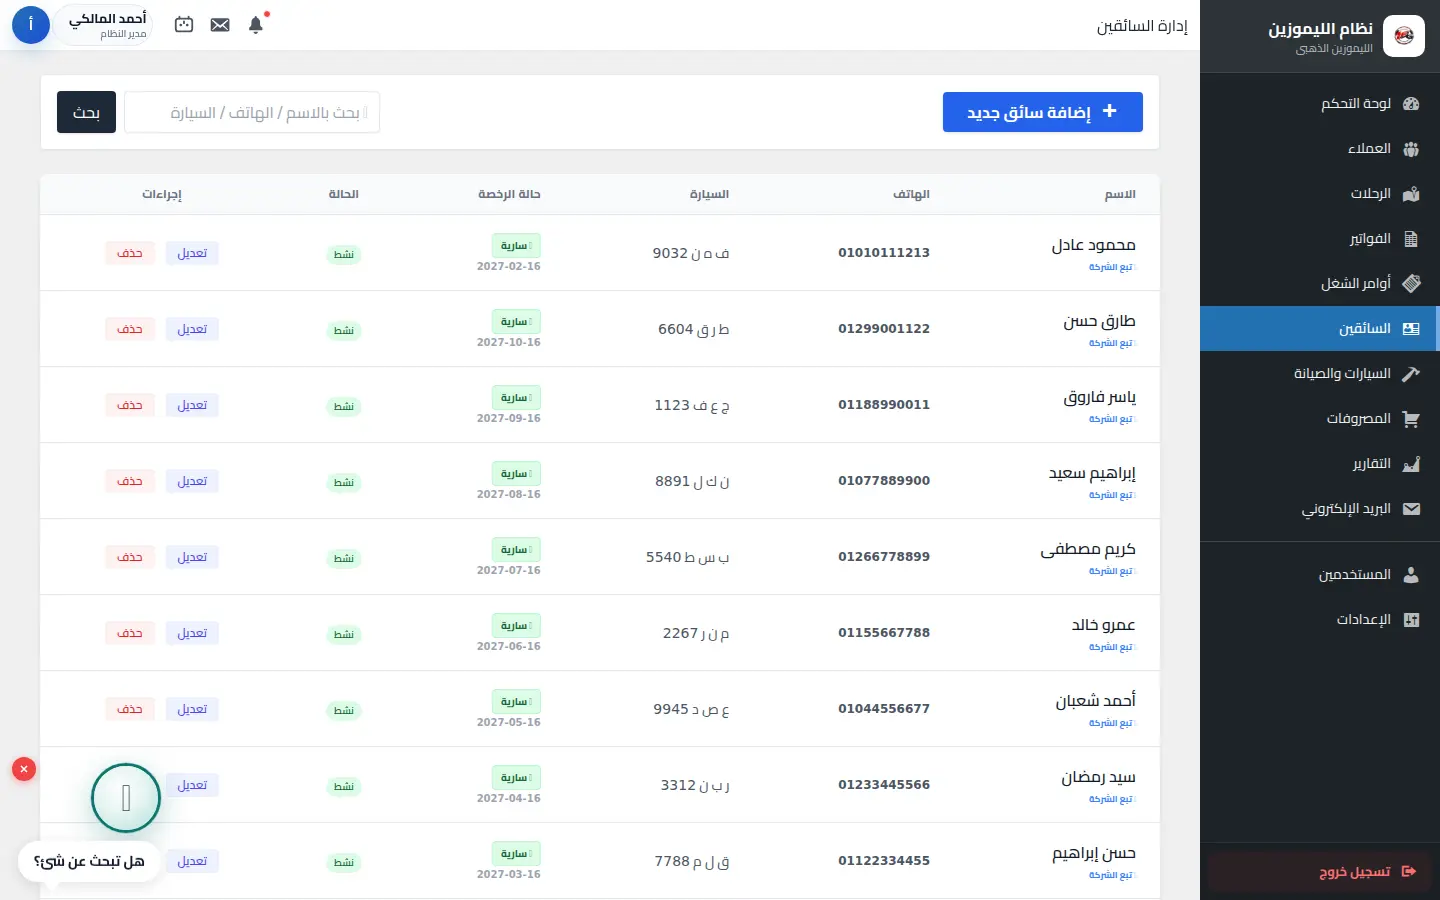The height and width of the screenshot is (900, 1440).
Task: Click تعديل for محمود عادل
Action: click(192, 253)
